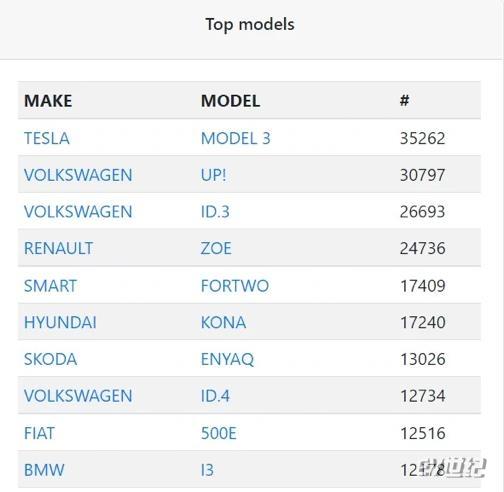Click the VOLKSWAGEN link beside ID.4
The height and width of the screenshot is (492, 504).
click(78, 396)
